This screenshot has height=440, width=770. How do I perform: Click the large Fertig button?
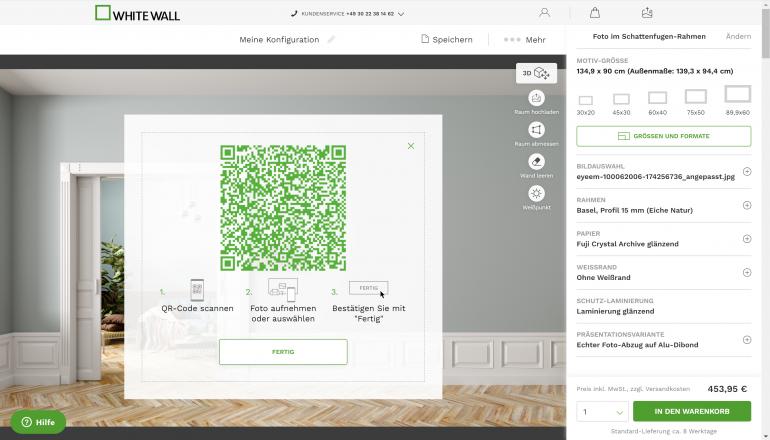point(283,352)
